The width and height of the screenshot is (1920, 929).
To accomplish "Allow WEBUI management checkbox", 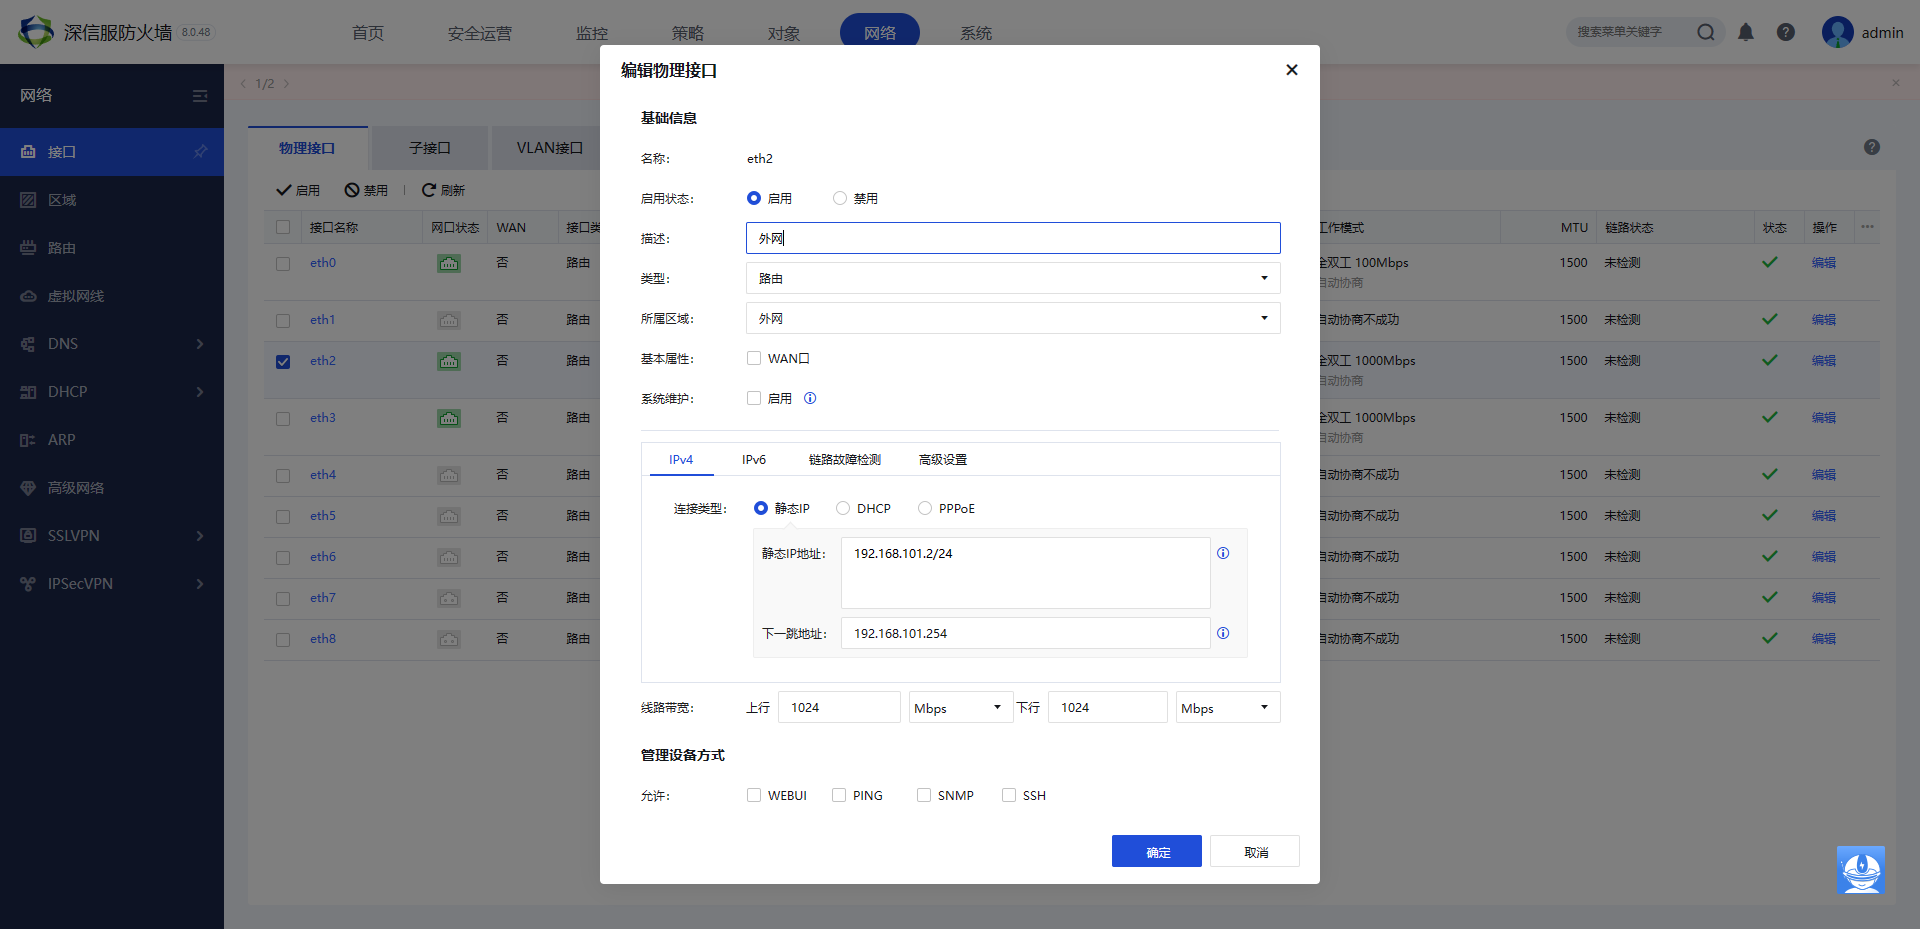I will click(754, 795).
